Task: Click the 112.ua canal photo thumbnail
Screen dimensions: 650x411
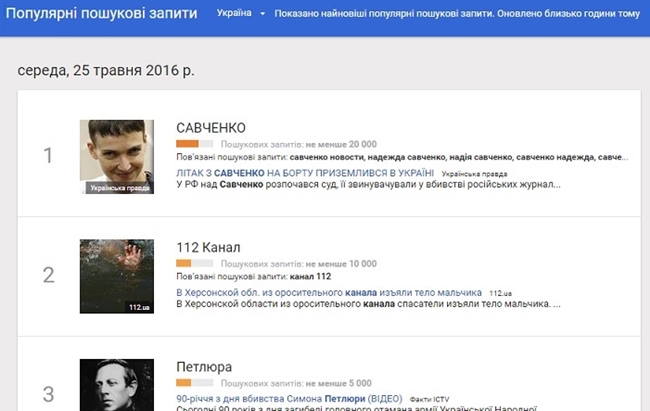Action: tap(117, 276)
